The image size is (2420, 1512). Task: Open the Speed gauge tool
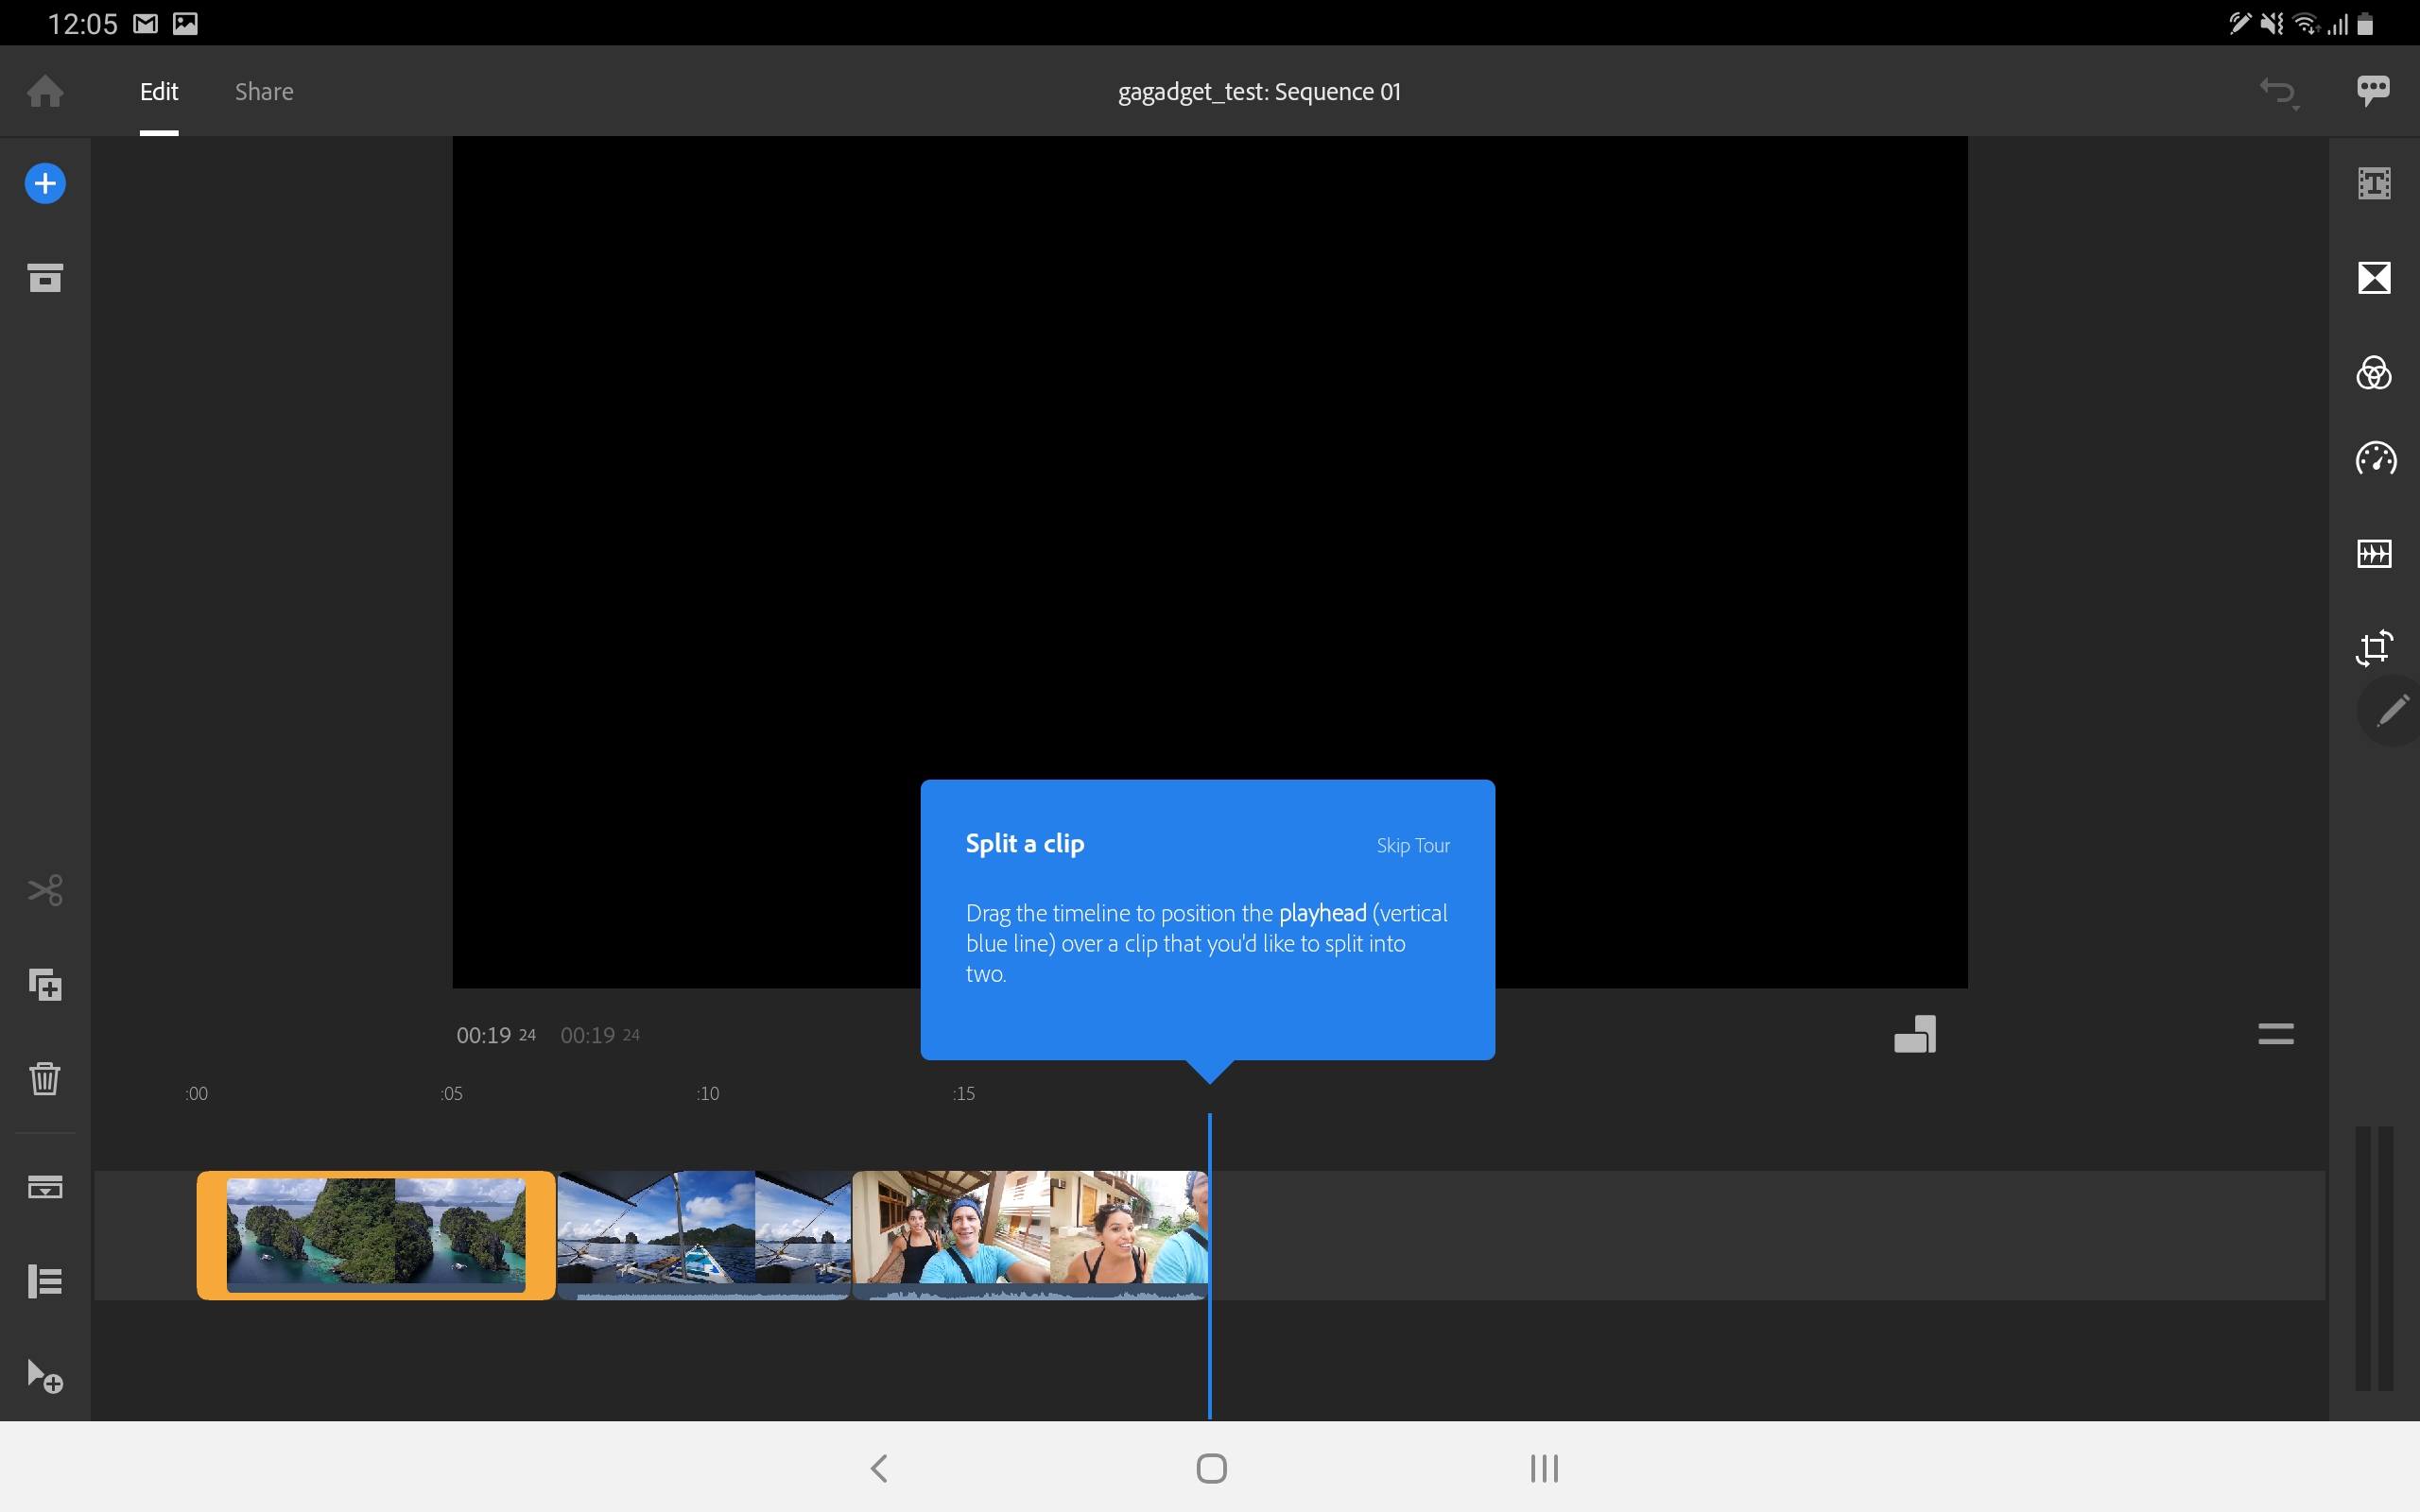pyautogui.click(x=2375, y=459)
